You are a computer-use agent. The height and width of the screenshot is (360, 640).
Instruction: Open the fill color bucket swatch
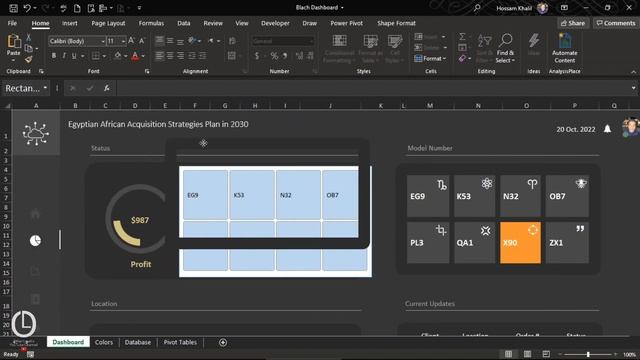118,56
